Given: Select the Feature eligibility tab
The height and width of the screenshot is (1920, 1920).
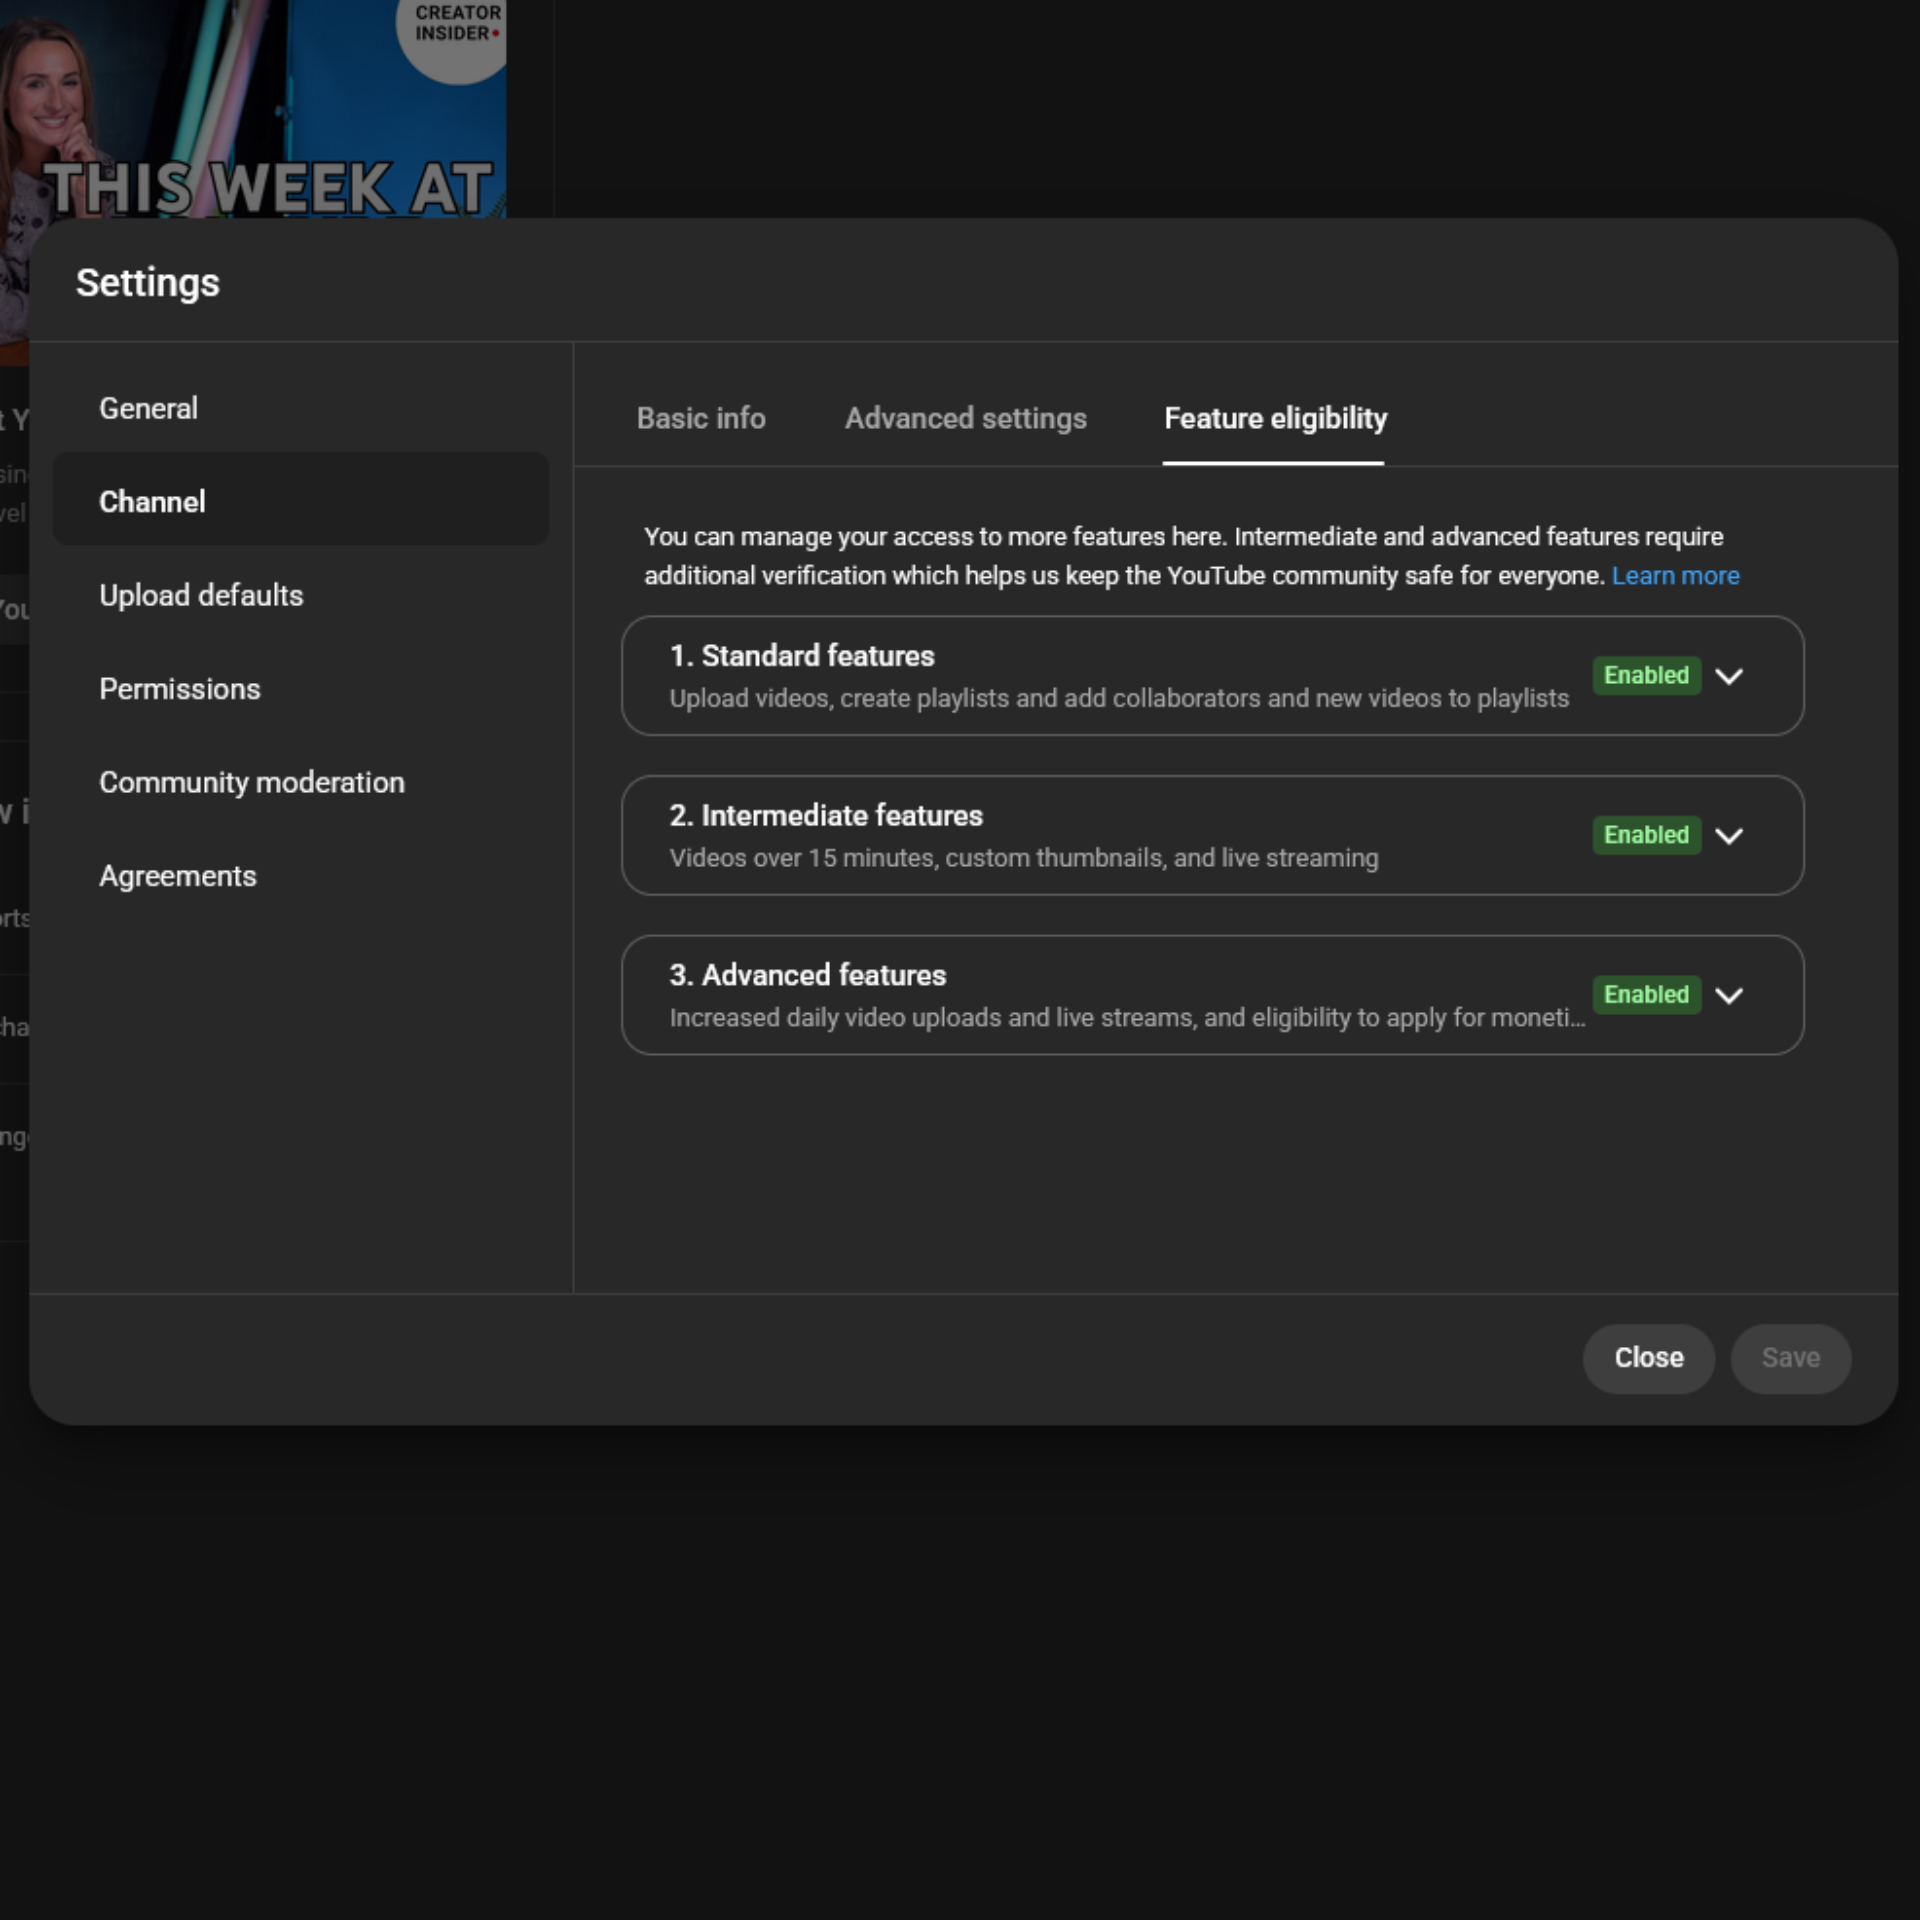Looking at the screenshot, I should (1275, 418).
